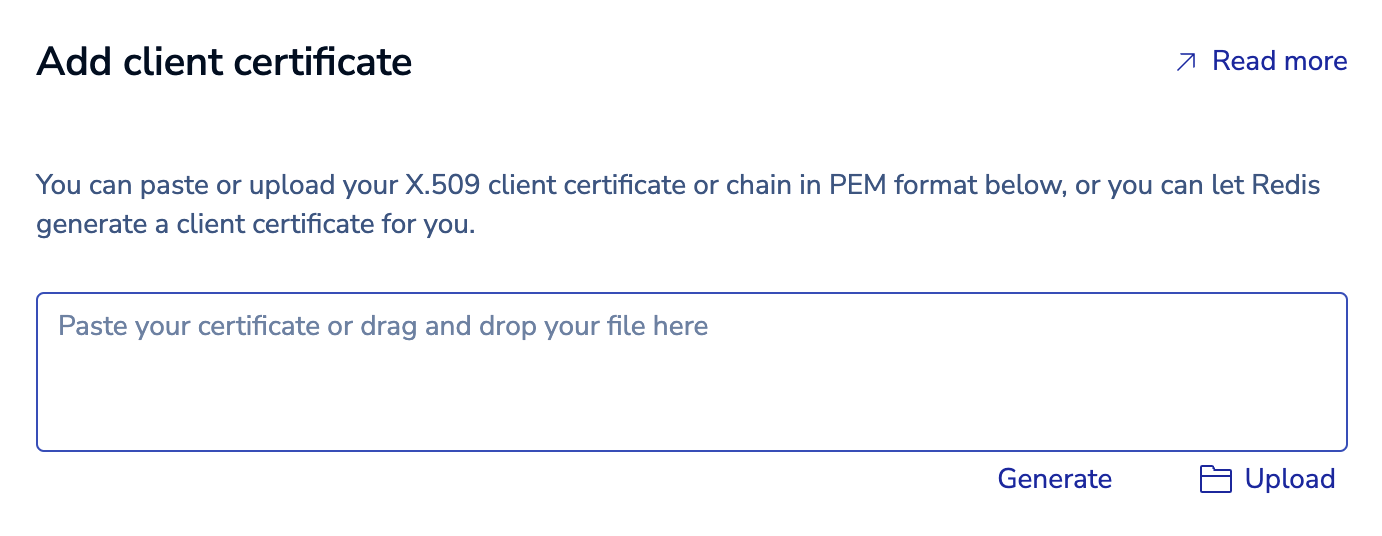1382x536 pixels.
Task: Click the 'Paste your certificate' placeholder text
Action: point(383,326)
